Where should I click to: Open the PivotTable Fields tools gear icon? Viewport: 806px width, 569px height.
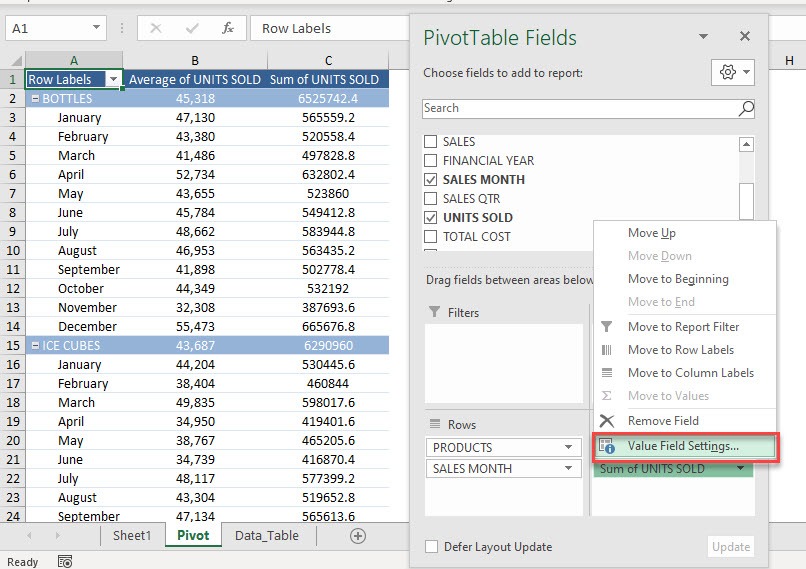733,72
